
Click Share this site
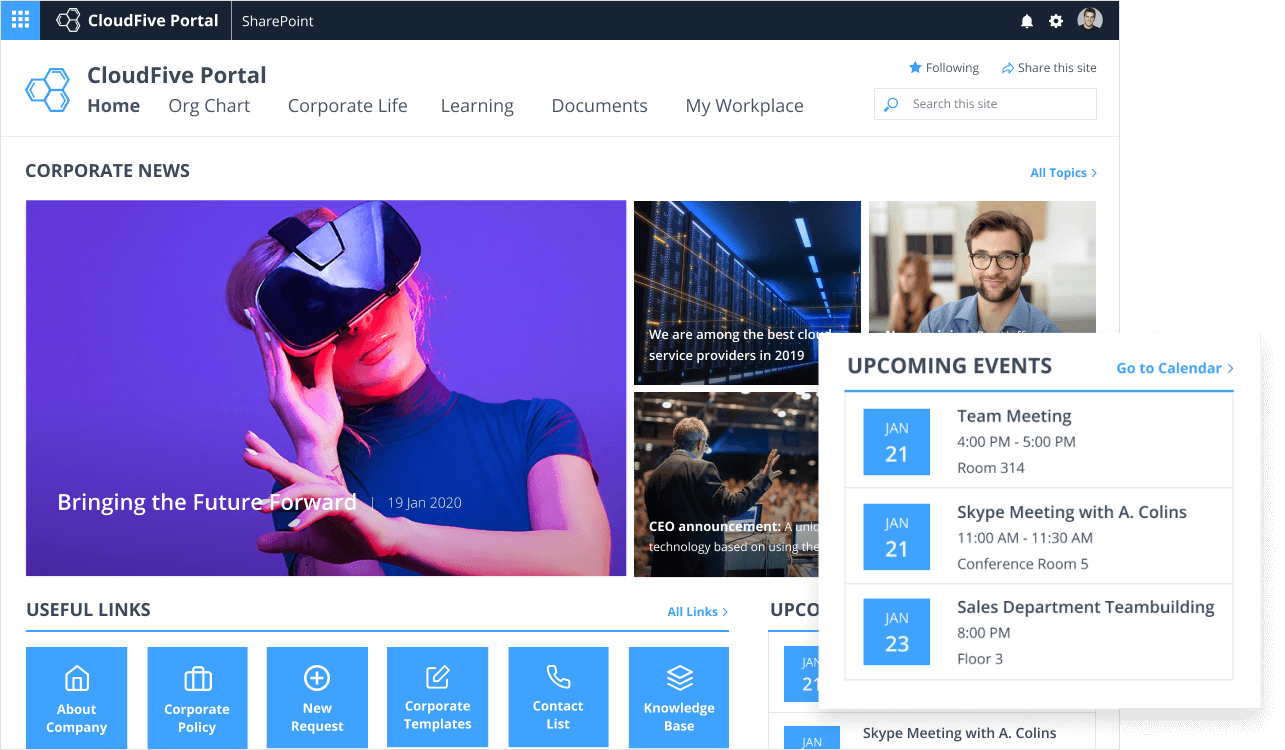(x=1049, y=68)
